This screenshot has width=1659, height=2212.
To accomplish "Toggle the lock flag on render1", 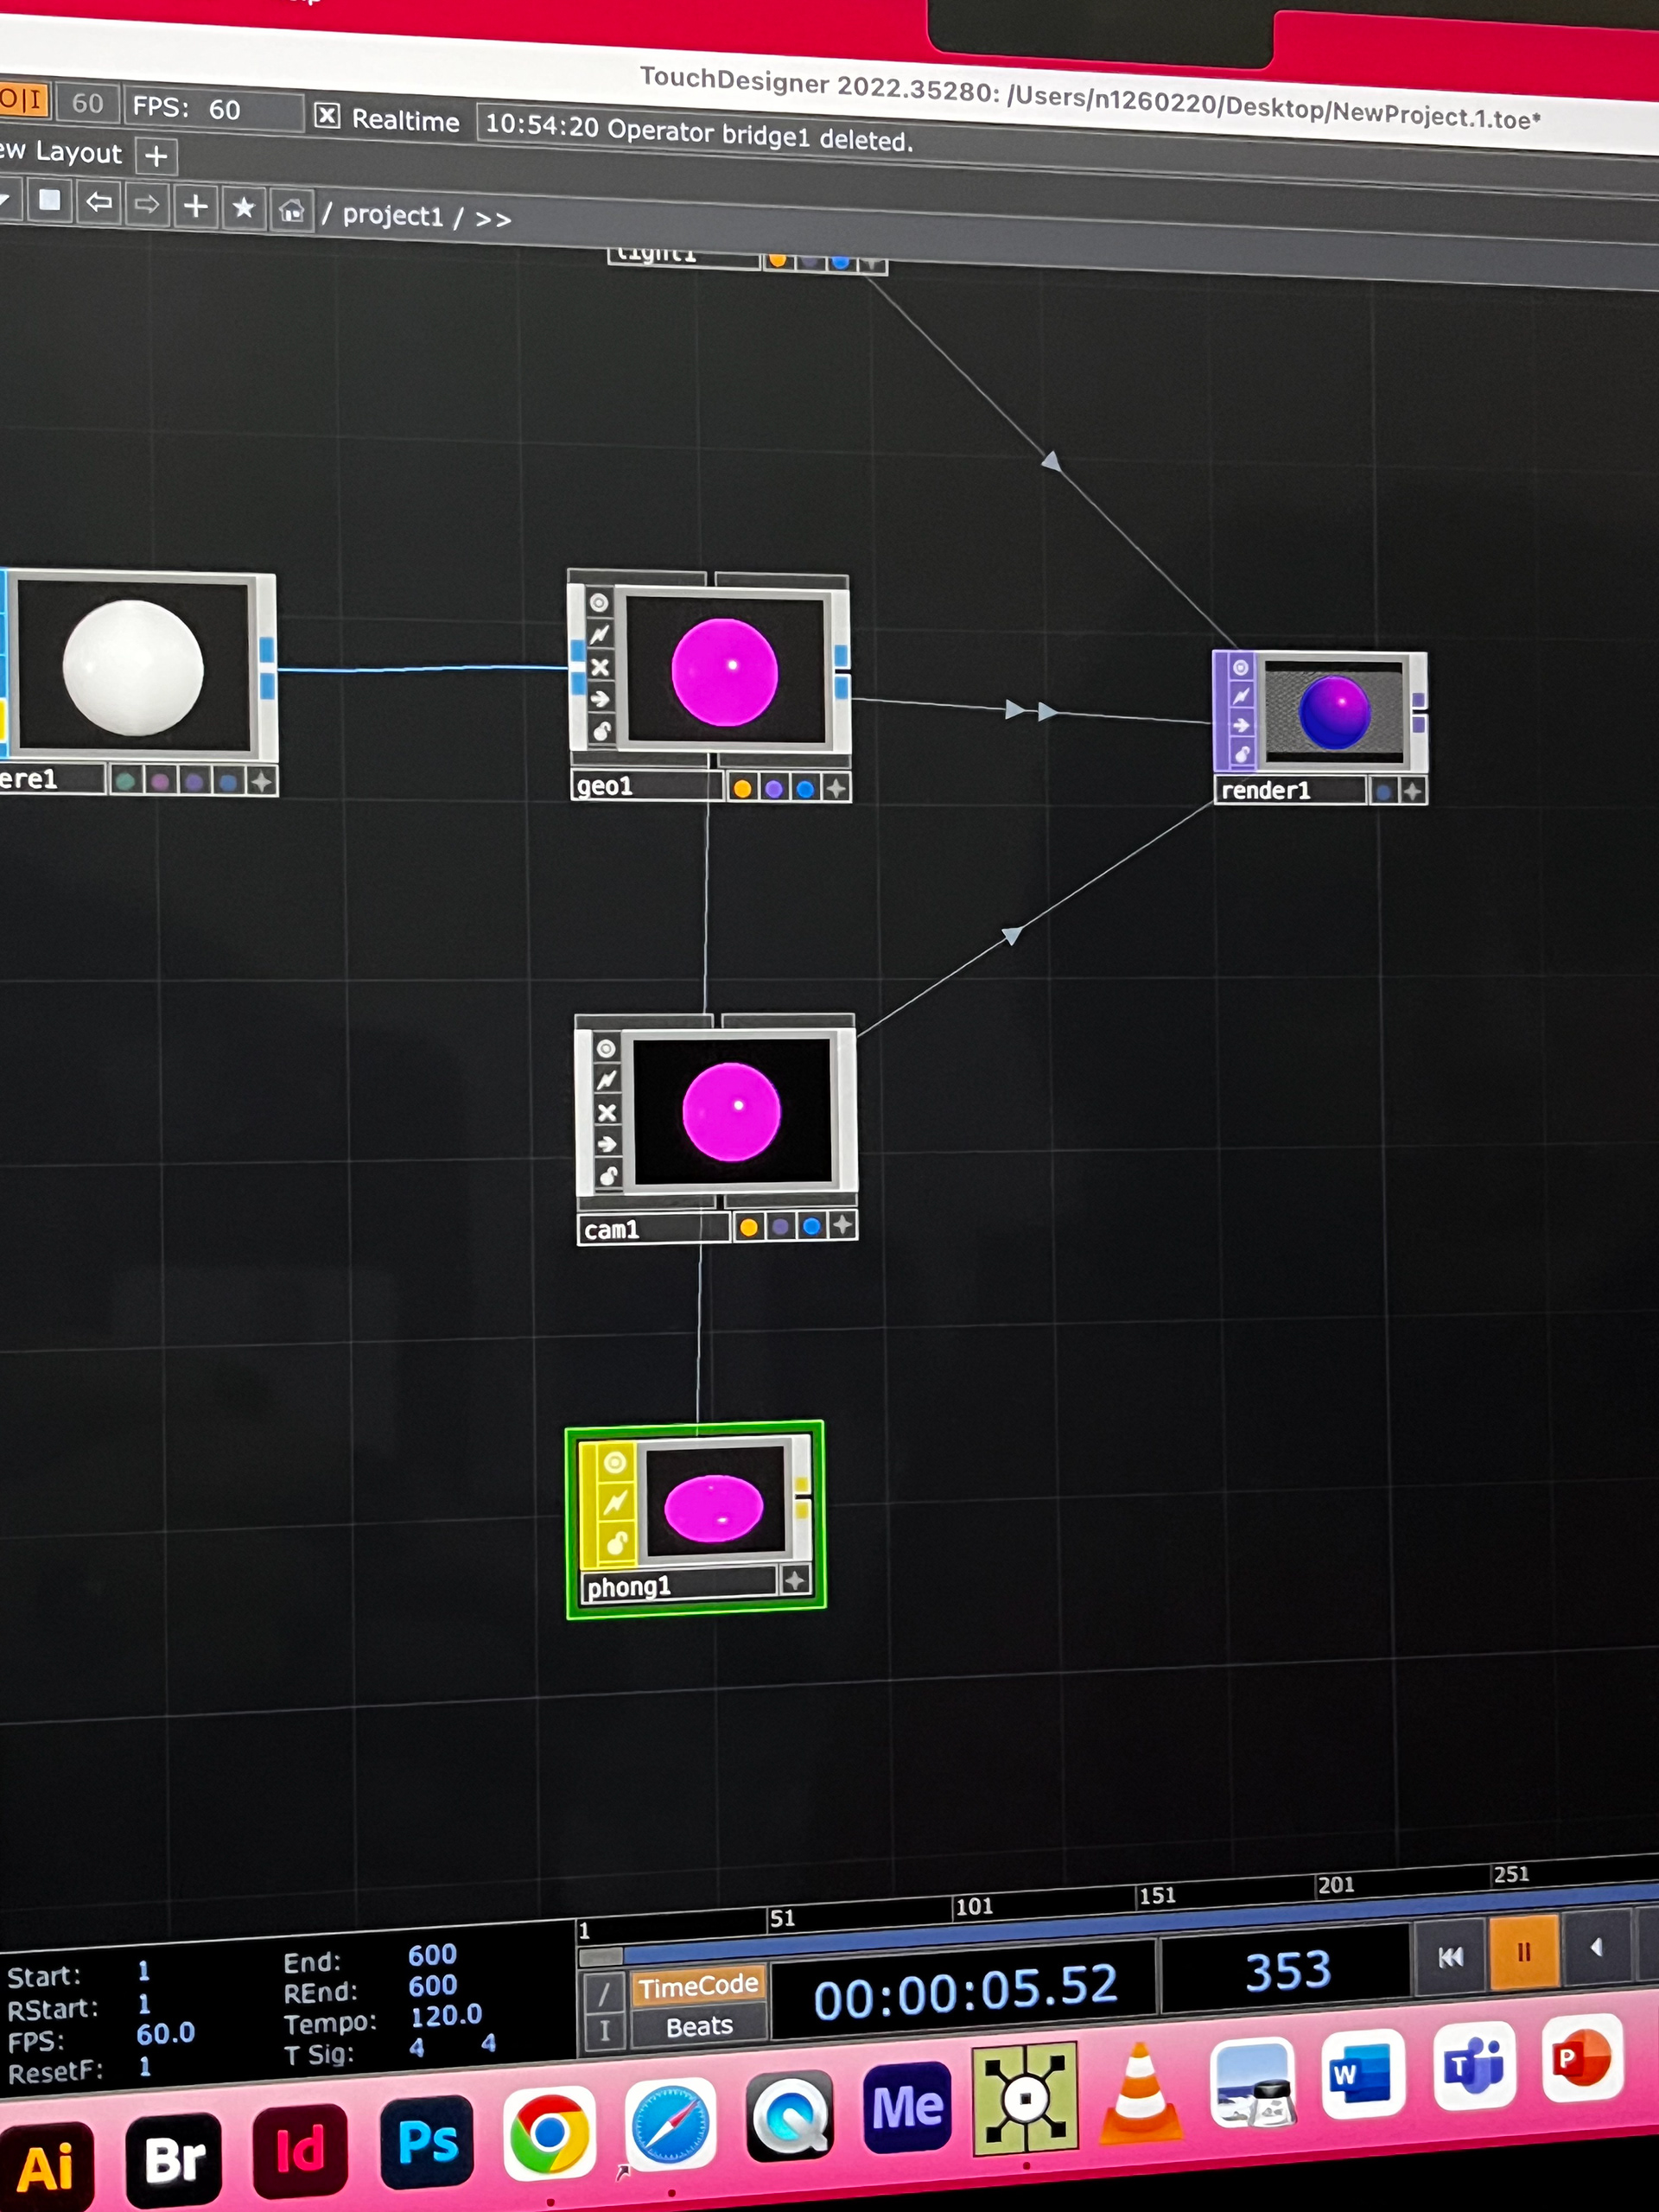I will tap(1242, 754).
